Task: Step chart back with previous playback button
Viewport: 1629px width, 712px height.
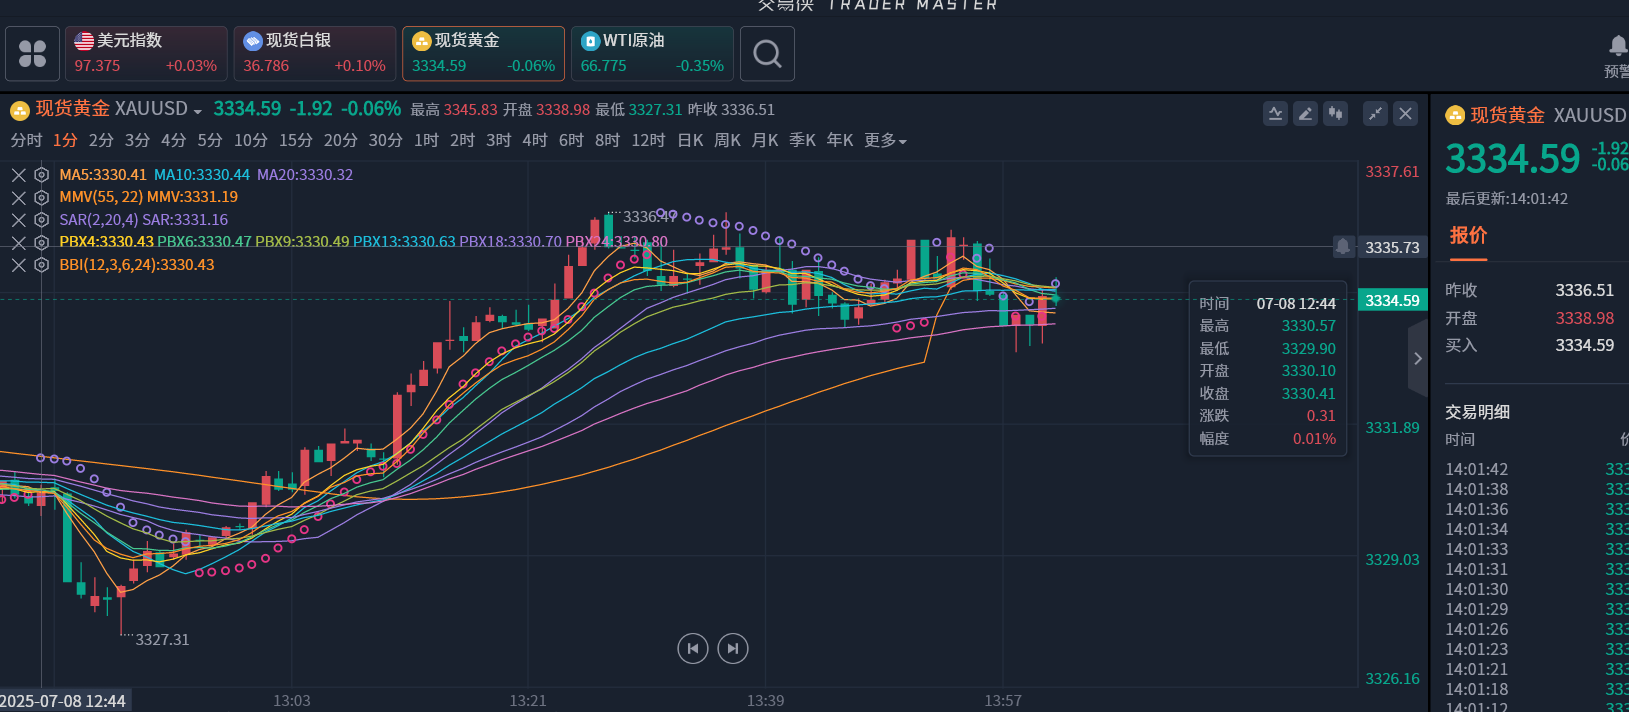Action: point(693,649)
